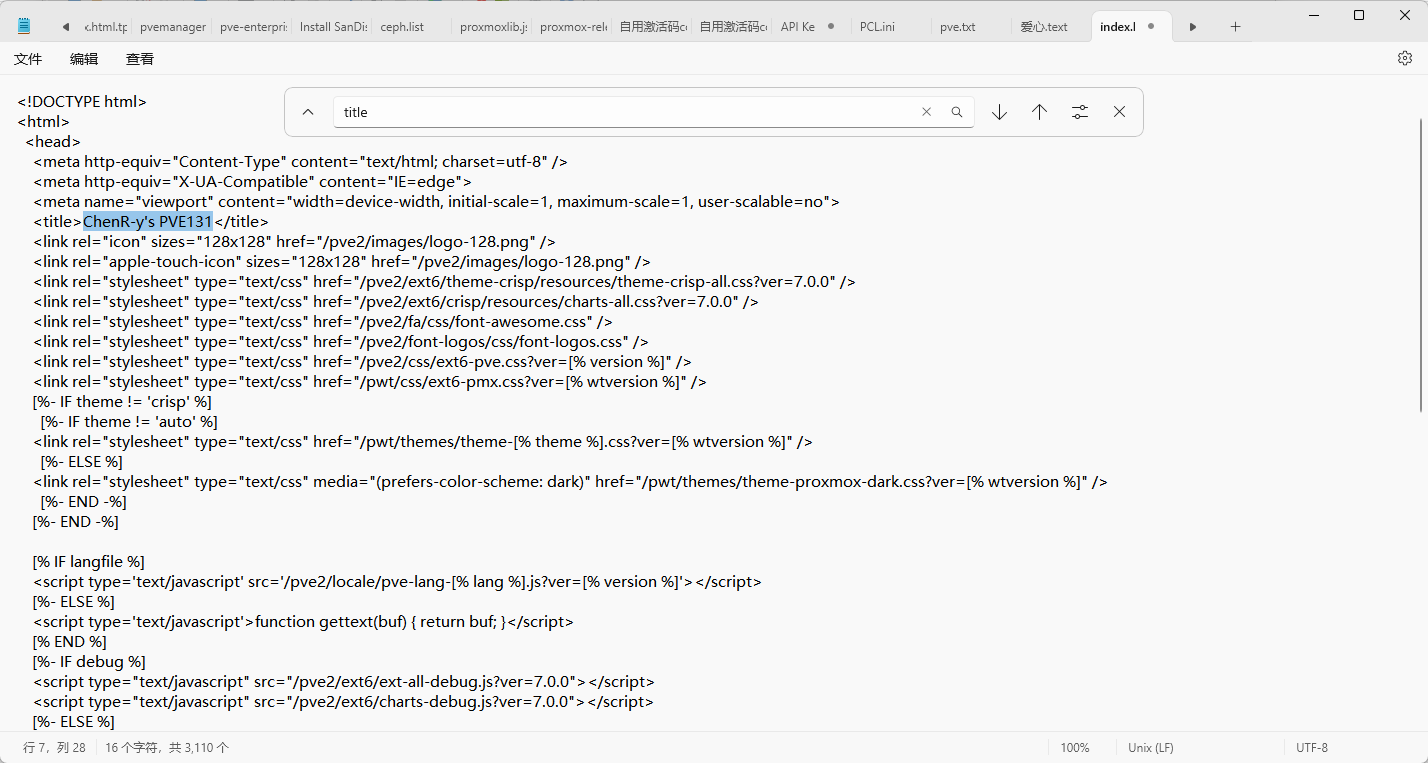Click the Notepad app icon in title bar

(x=24, y=26)
